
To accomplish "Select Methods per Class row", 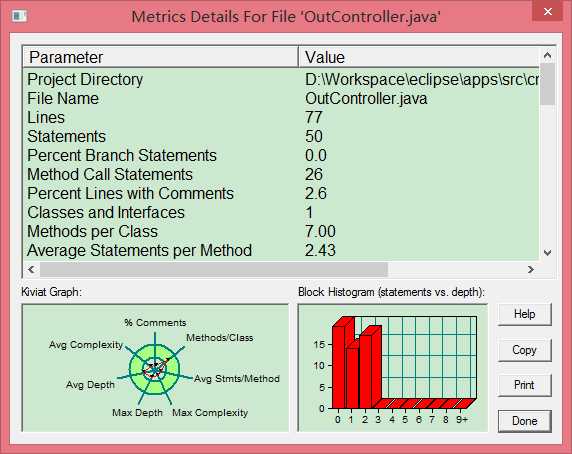I will click(281, 231).
